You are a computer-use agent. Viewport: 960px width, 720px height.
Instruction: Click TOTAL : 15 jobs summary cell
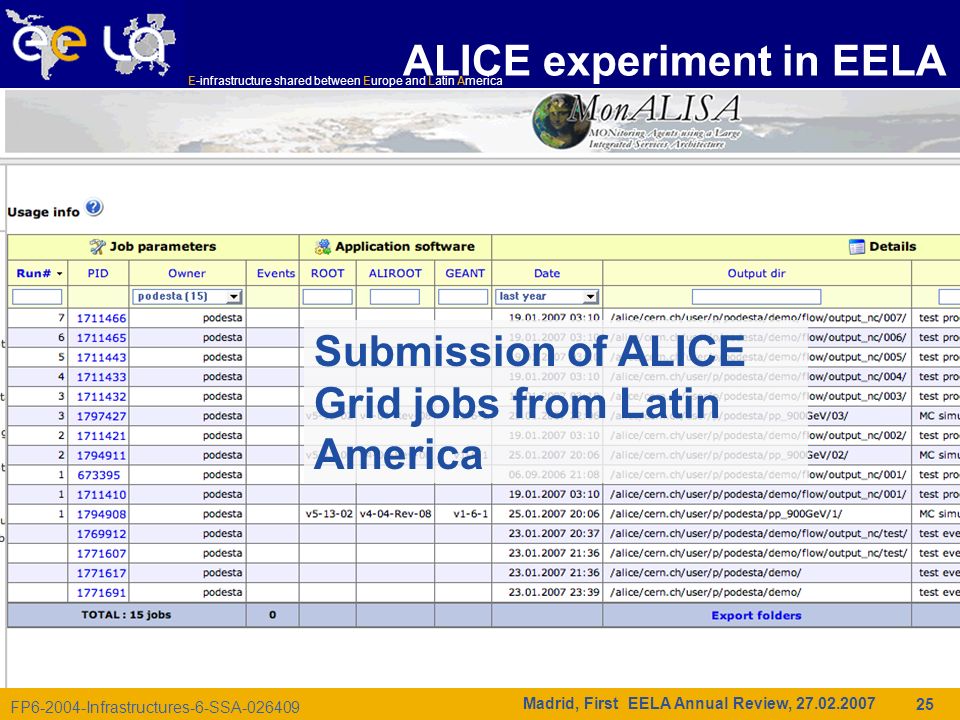click(x=126, y=615)
